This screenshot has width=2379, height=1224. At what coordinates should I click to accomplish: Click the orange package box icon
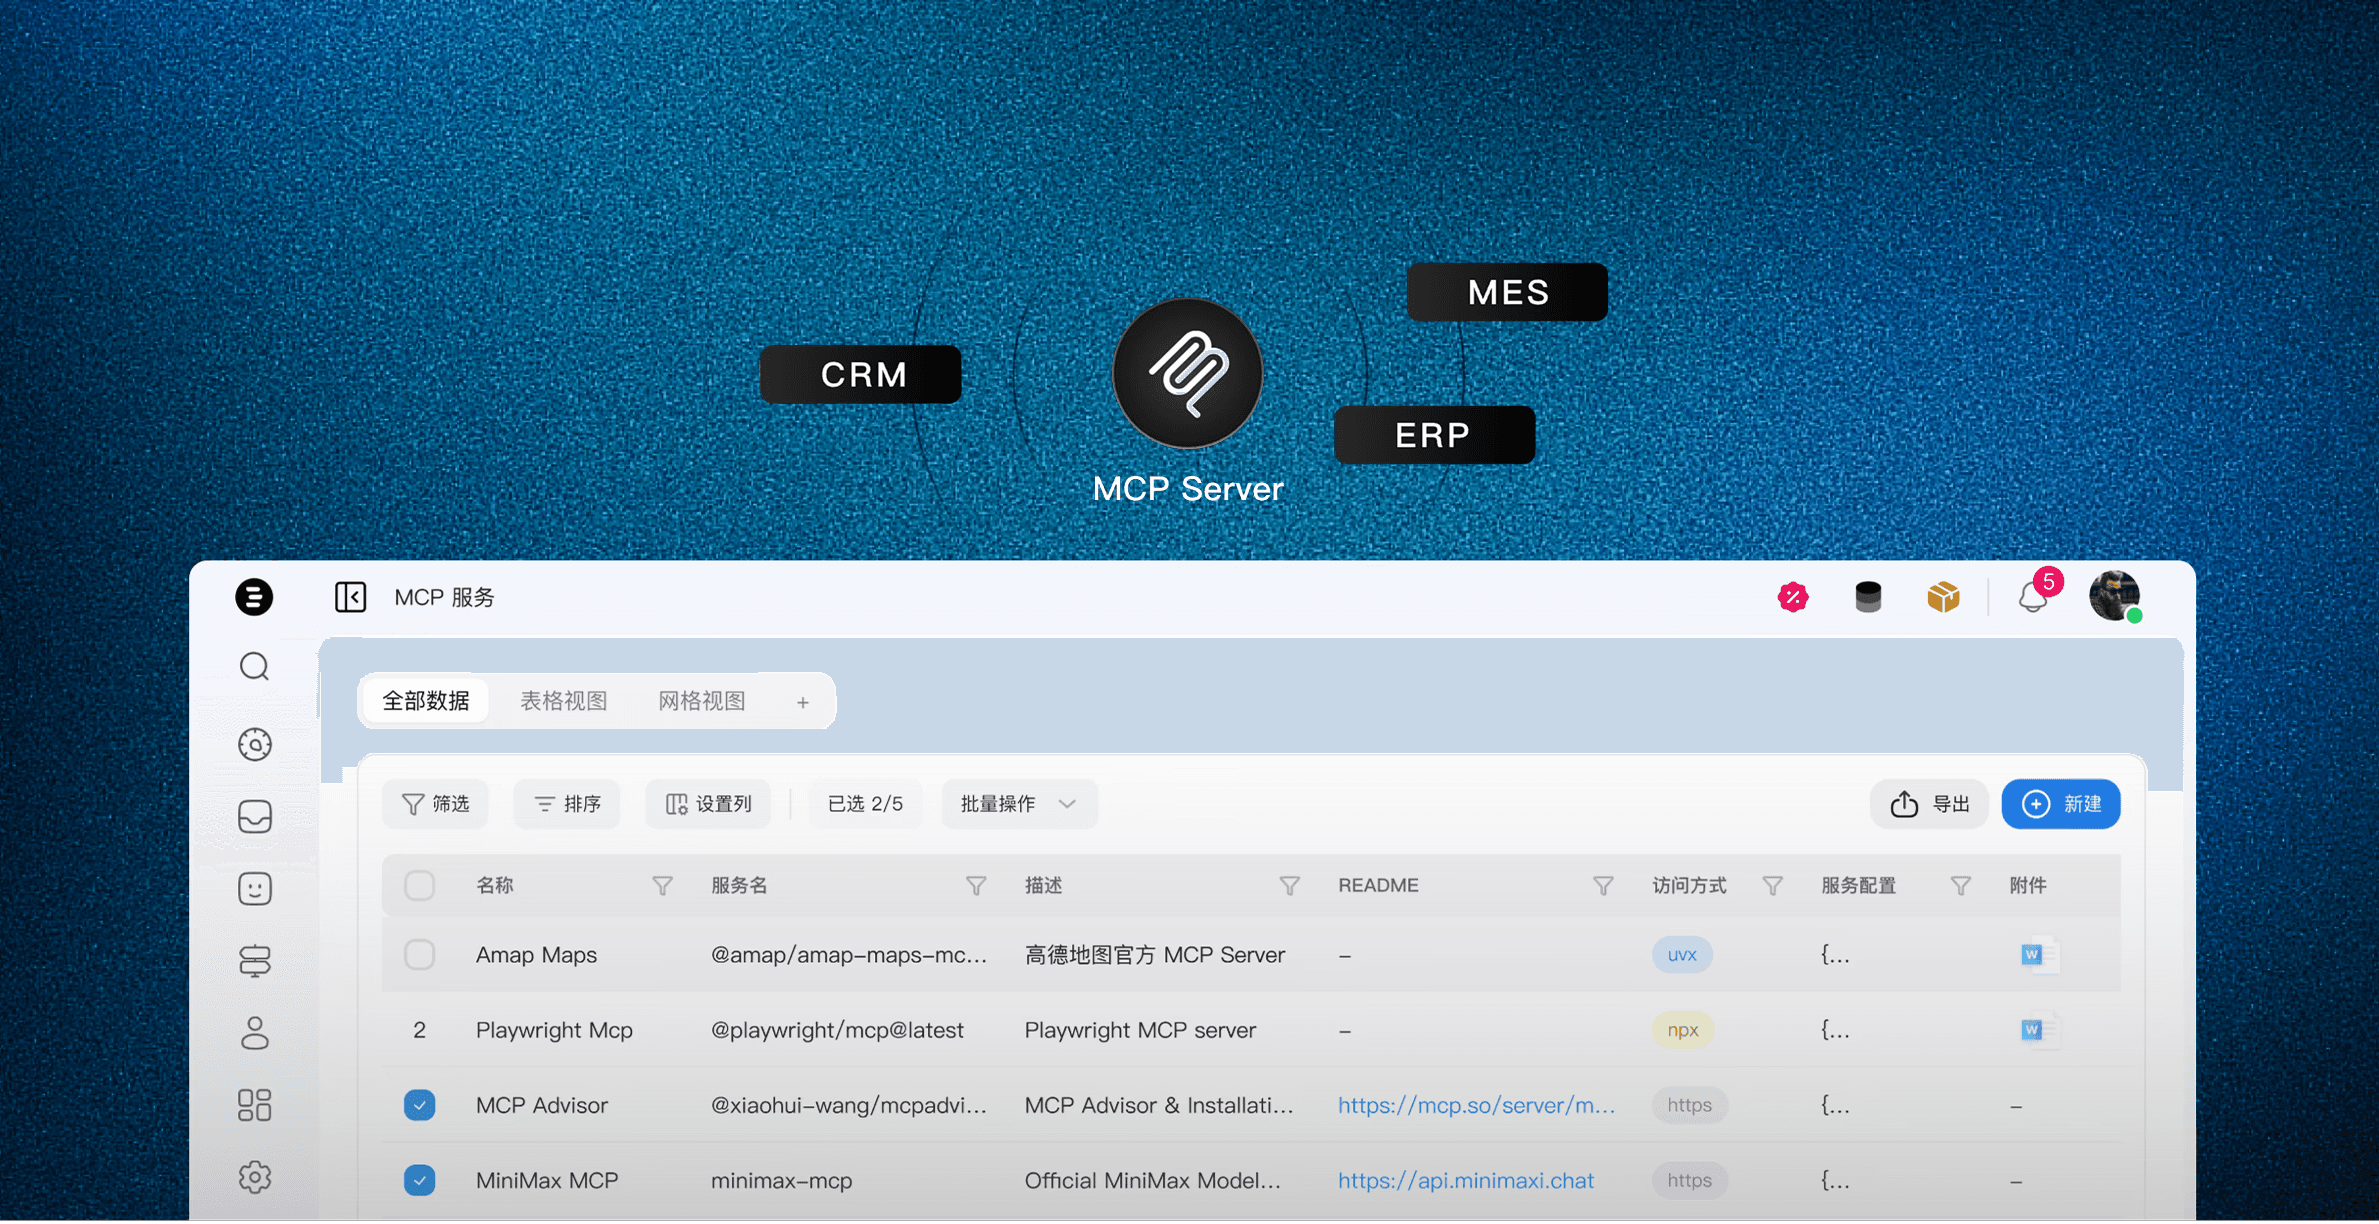(1942, 597)
